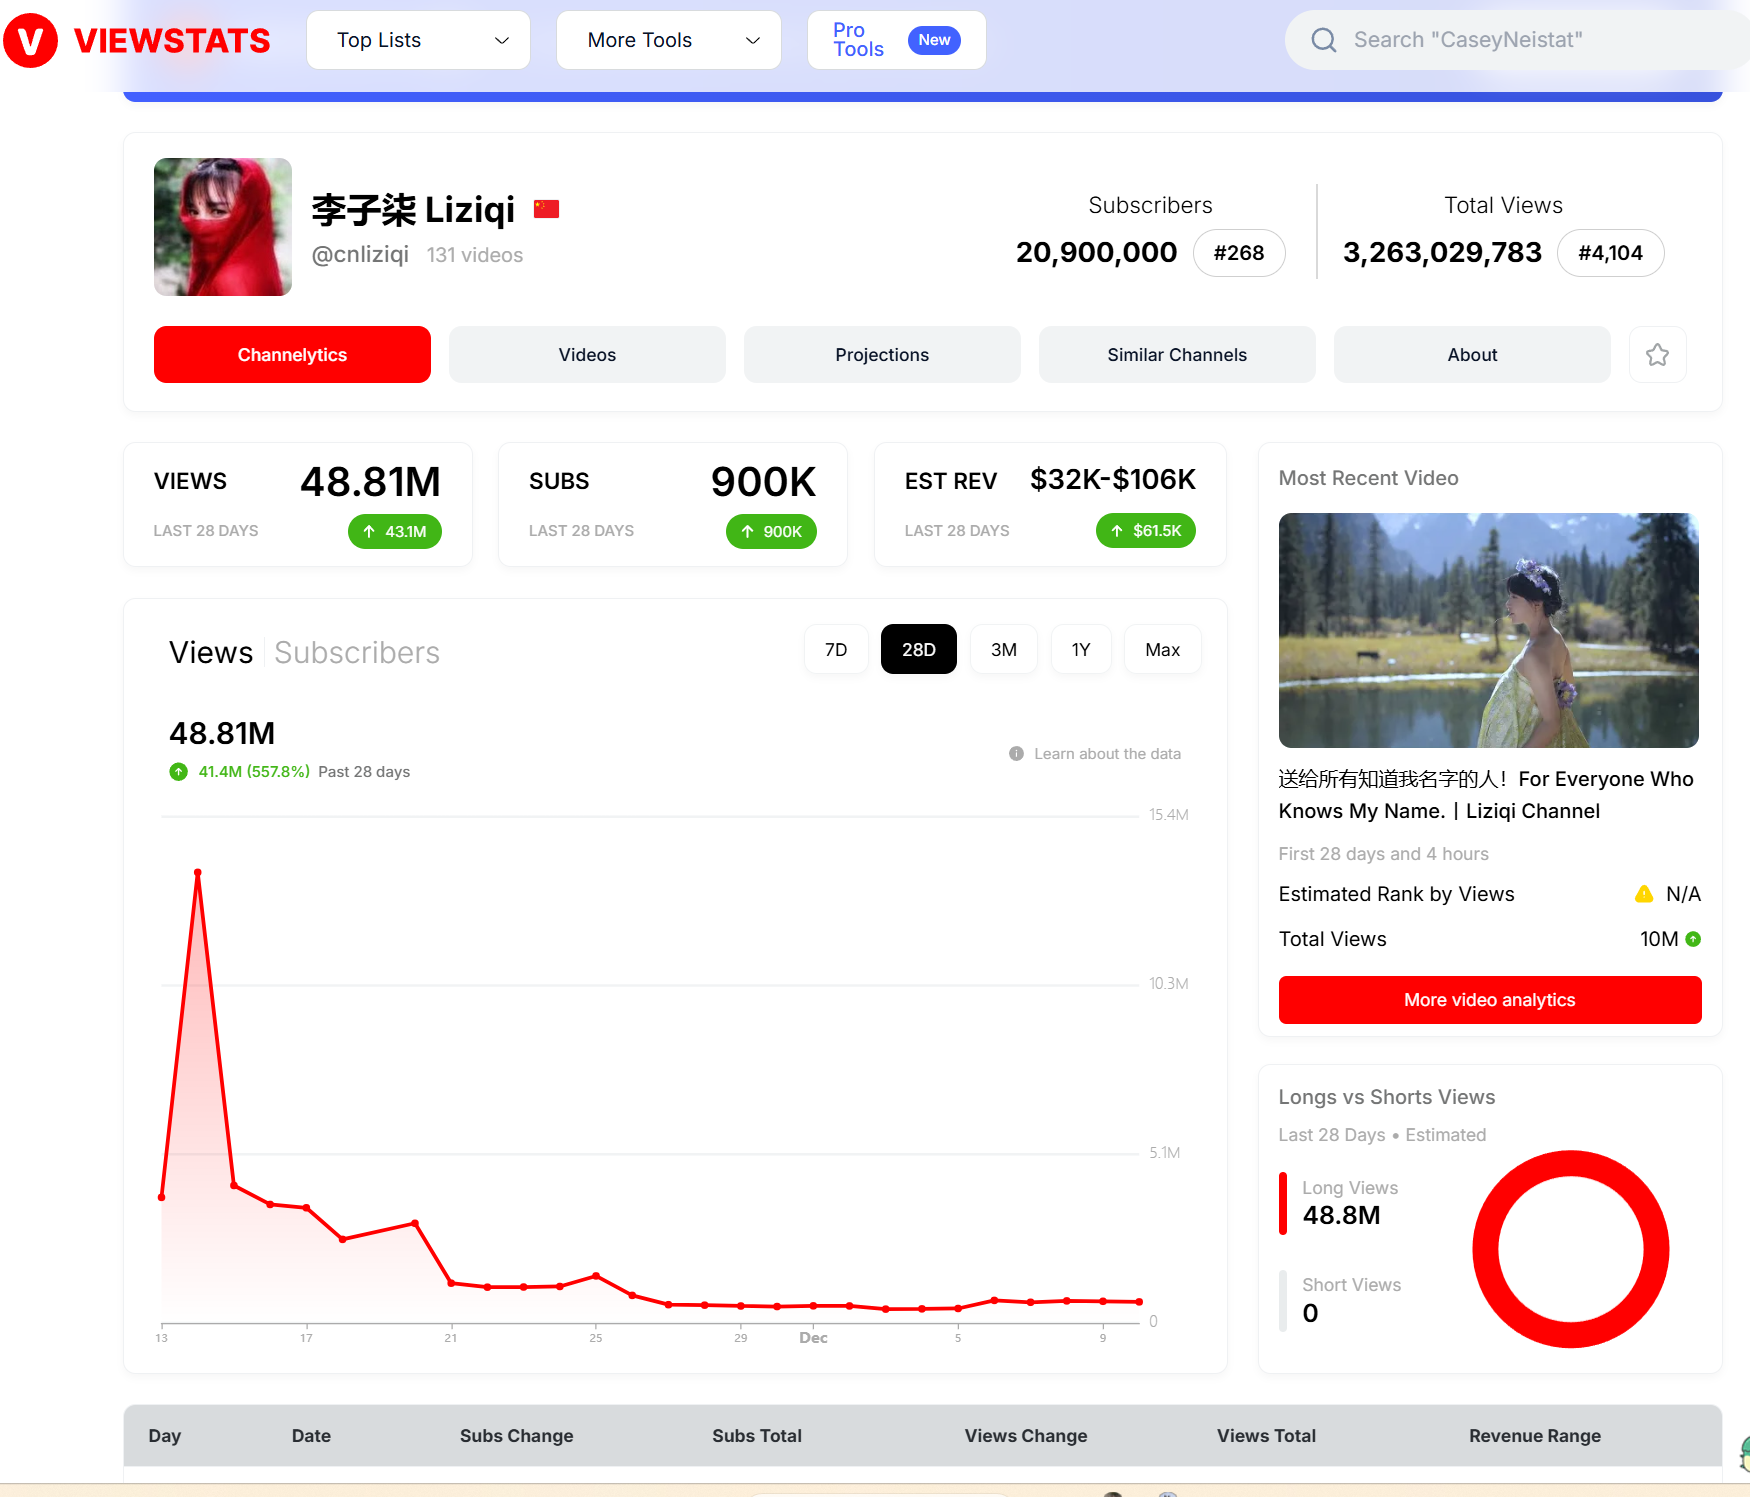
Task: Click the red Longs vs Shorts donut chart
Action: pos(1570,1249)
